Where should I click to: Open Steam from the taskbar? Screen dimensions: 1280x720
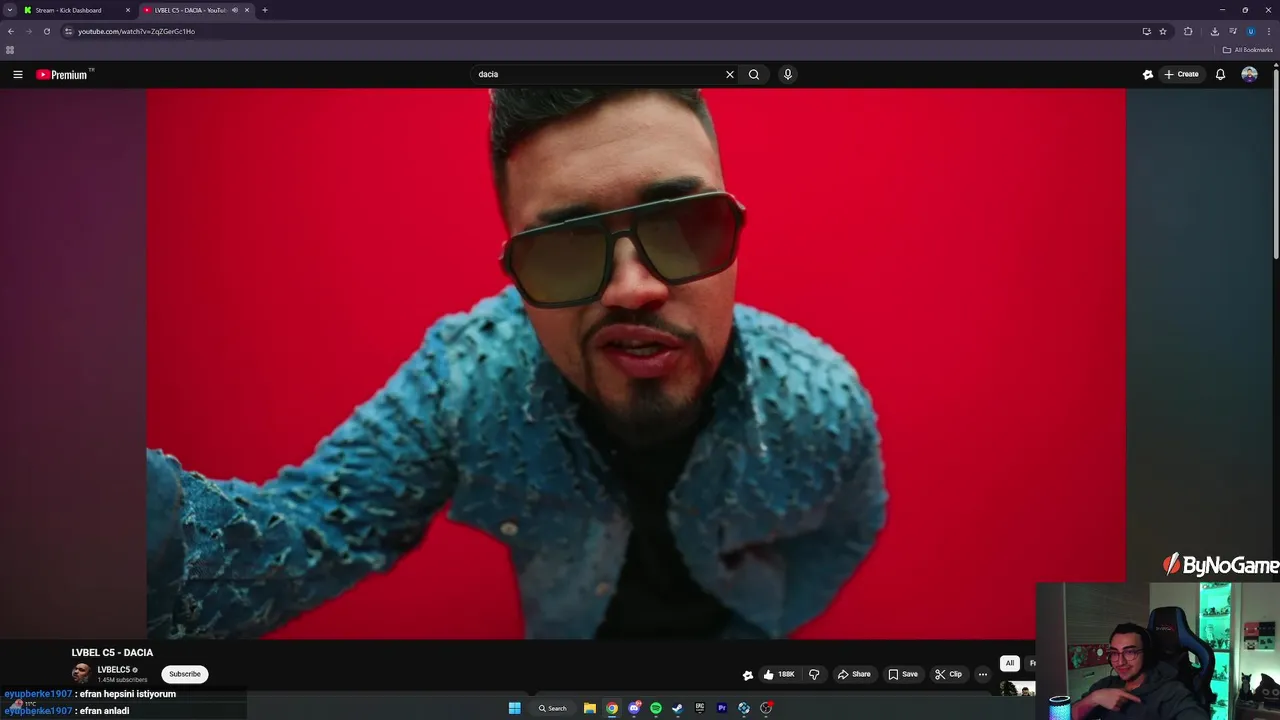coord(678,708)
